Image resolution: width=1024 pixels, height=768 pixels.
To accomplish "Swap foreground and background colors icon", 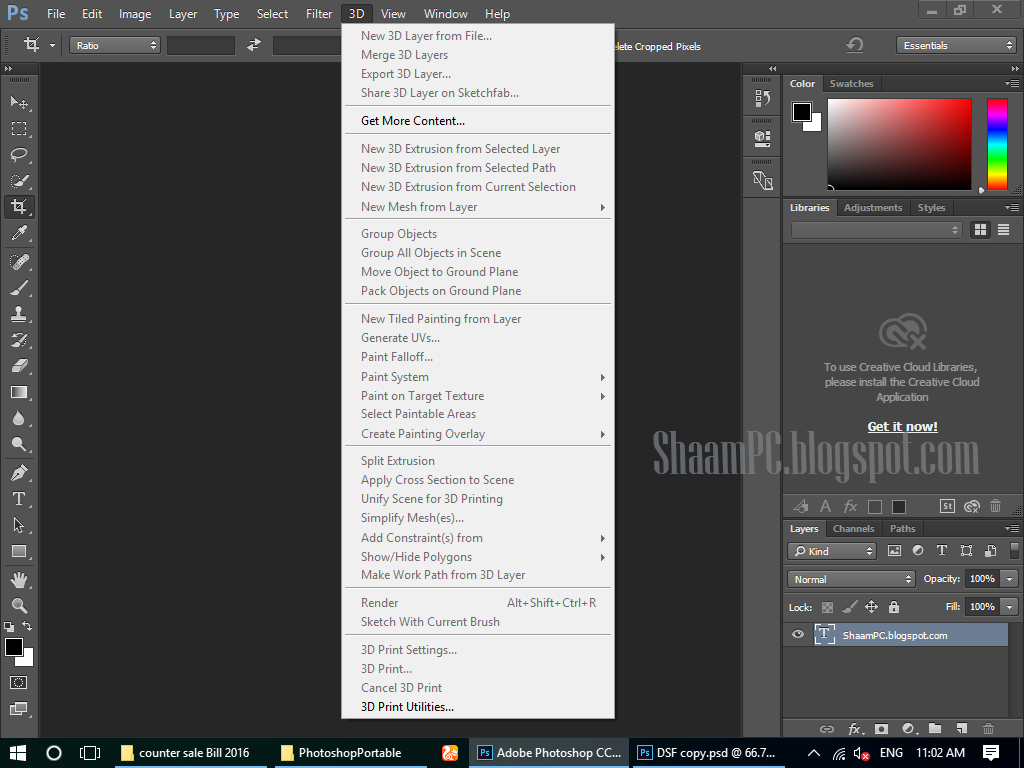I will pyautogui.click(x=27, y=626).
